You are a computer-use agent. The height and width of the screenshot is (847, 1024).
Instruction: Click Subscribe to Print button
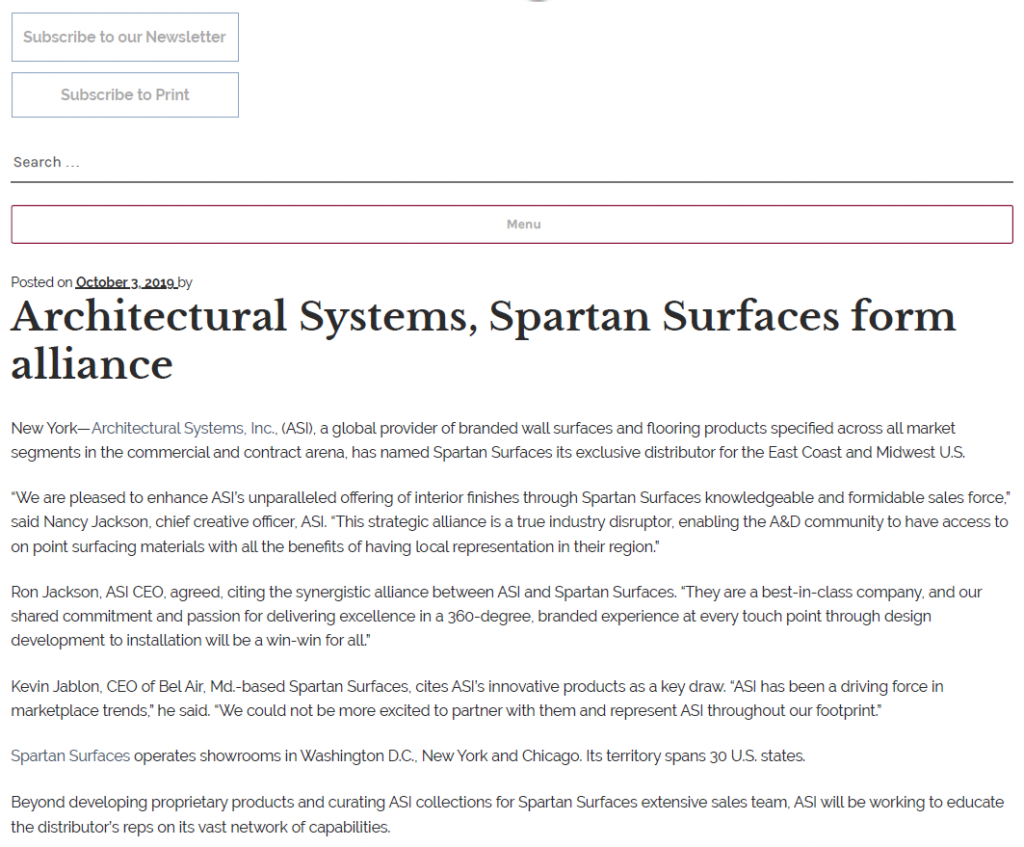click(x=125, y=95)
